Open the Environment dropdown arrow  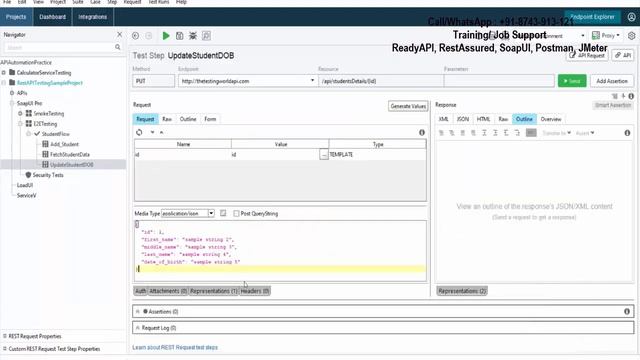click(x=582, y=36)
